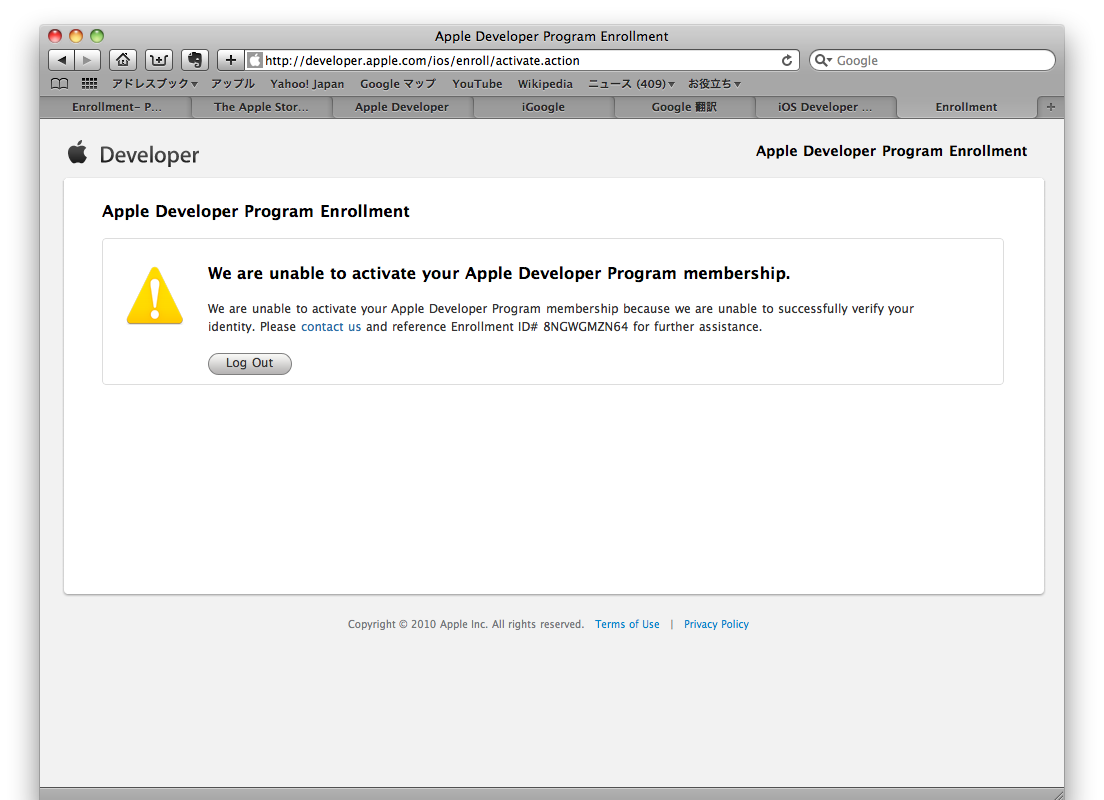This screenshot has height=800, width=1104.
Task: Click the Evernote elephant icon
Action: [x=194, y=60]
